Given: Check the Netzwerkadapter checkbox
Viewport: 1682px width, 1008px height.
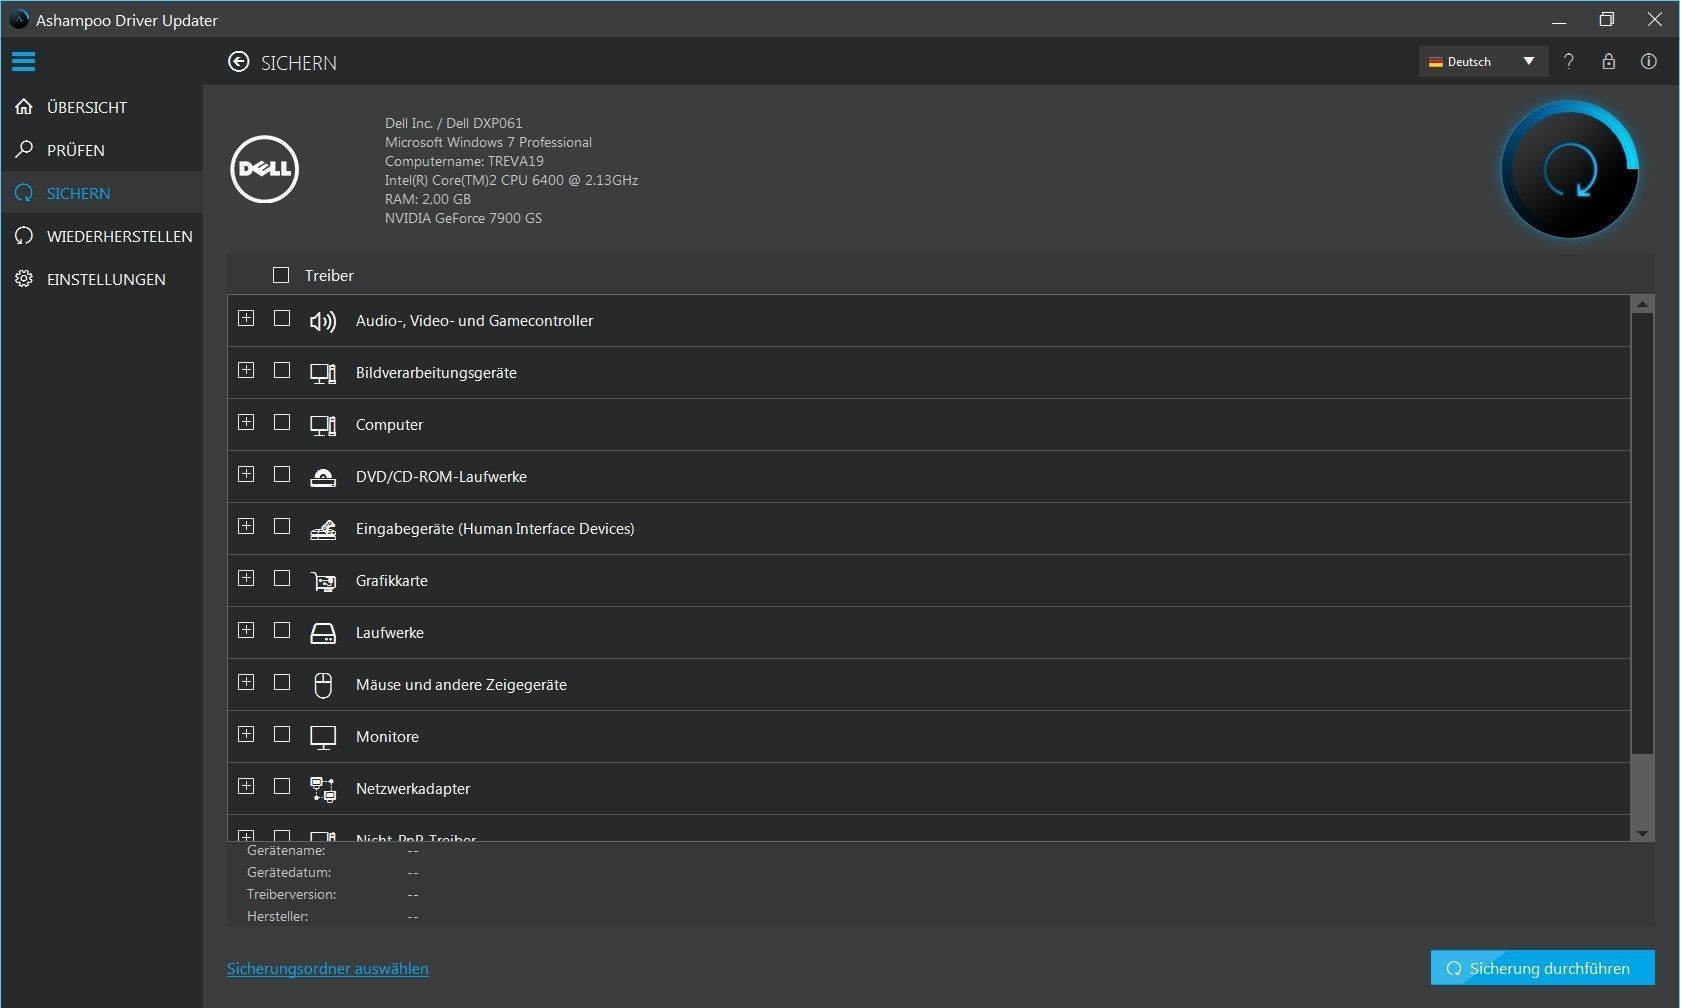Looking at the screenshot, I should tap(282, 786).
